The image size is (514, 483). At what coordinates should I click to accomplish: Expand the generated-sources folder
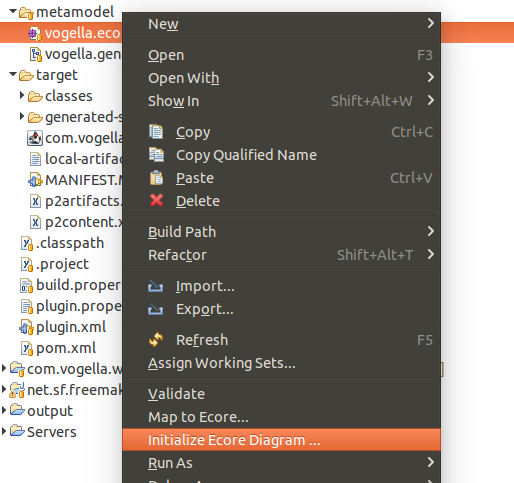pos(22,116)
